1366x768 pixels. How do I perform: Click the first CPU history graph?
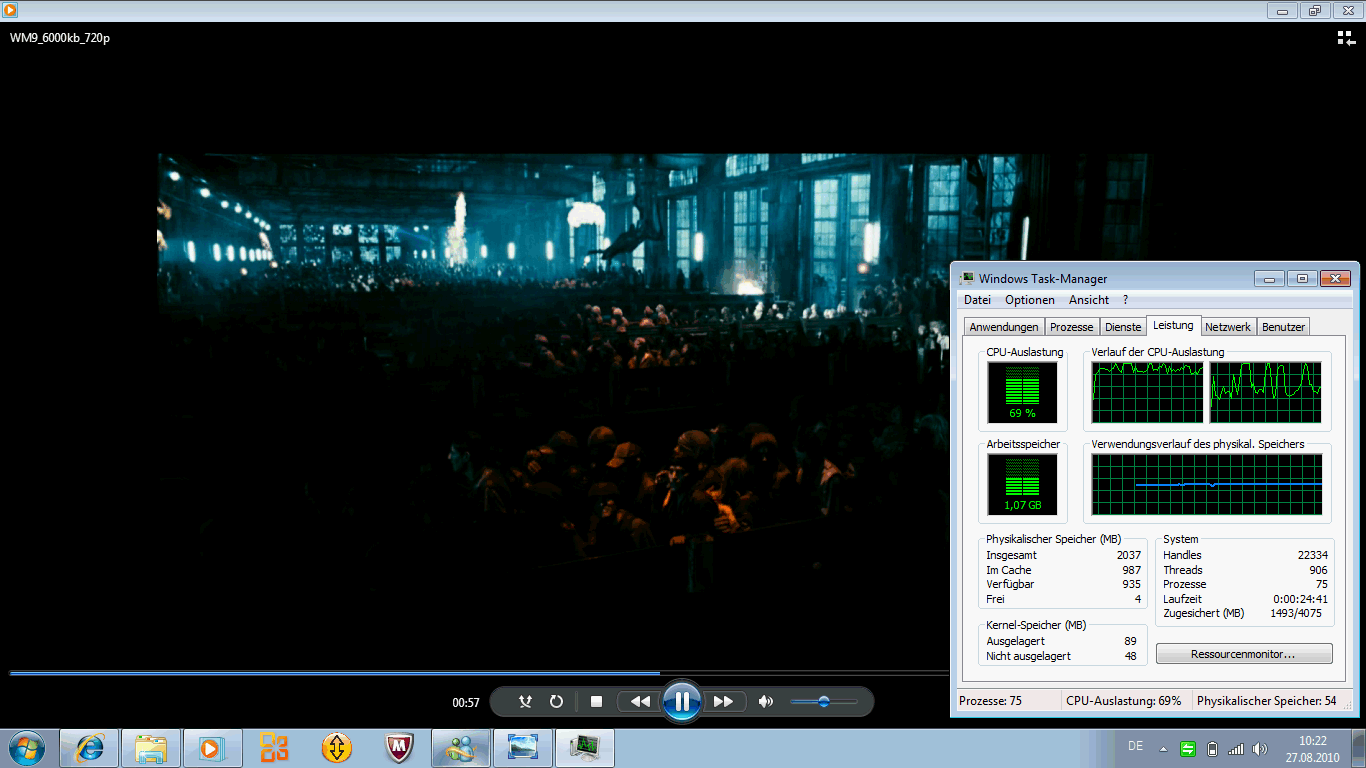pyautogui.click(x=1148, y=392)
